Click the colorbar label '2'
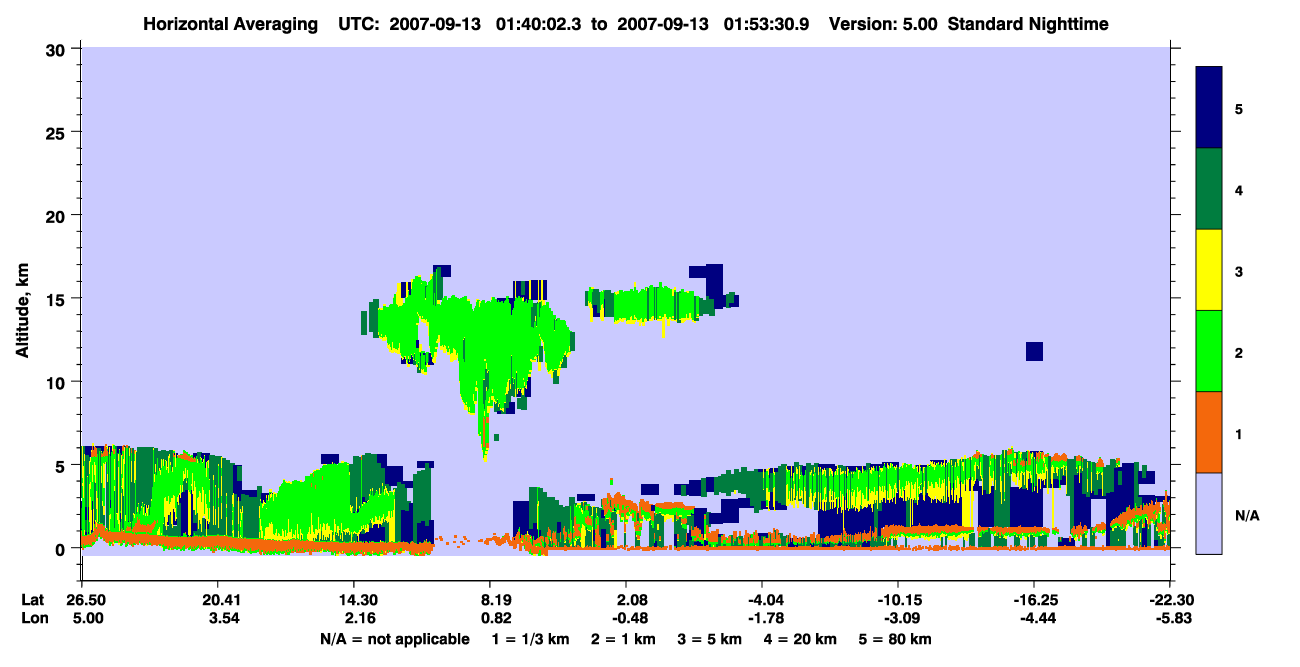This screenshot has width=1300, height=667. click(1239, 353)
